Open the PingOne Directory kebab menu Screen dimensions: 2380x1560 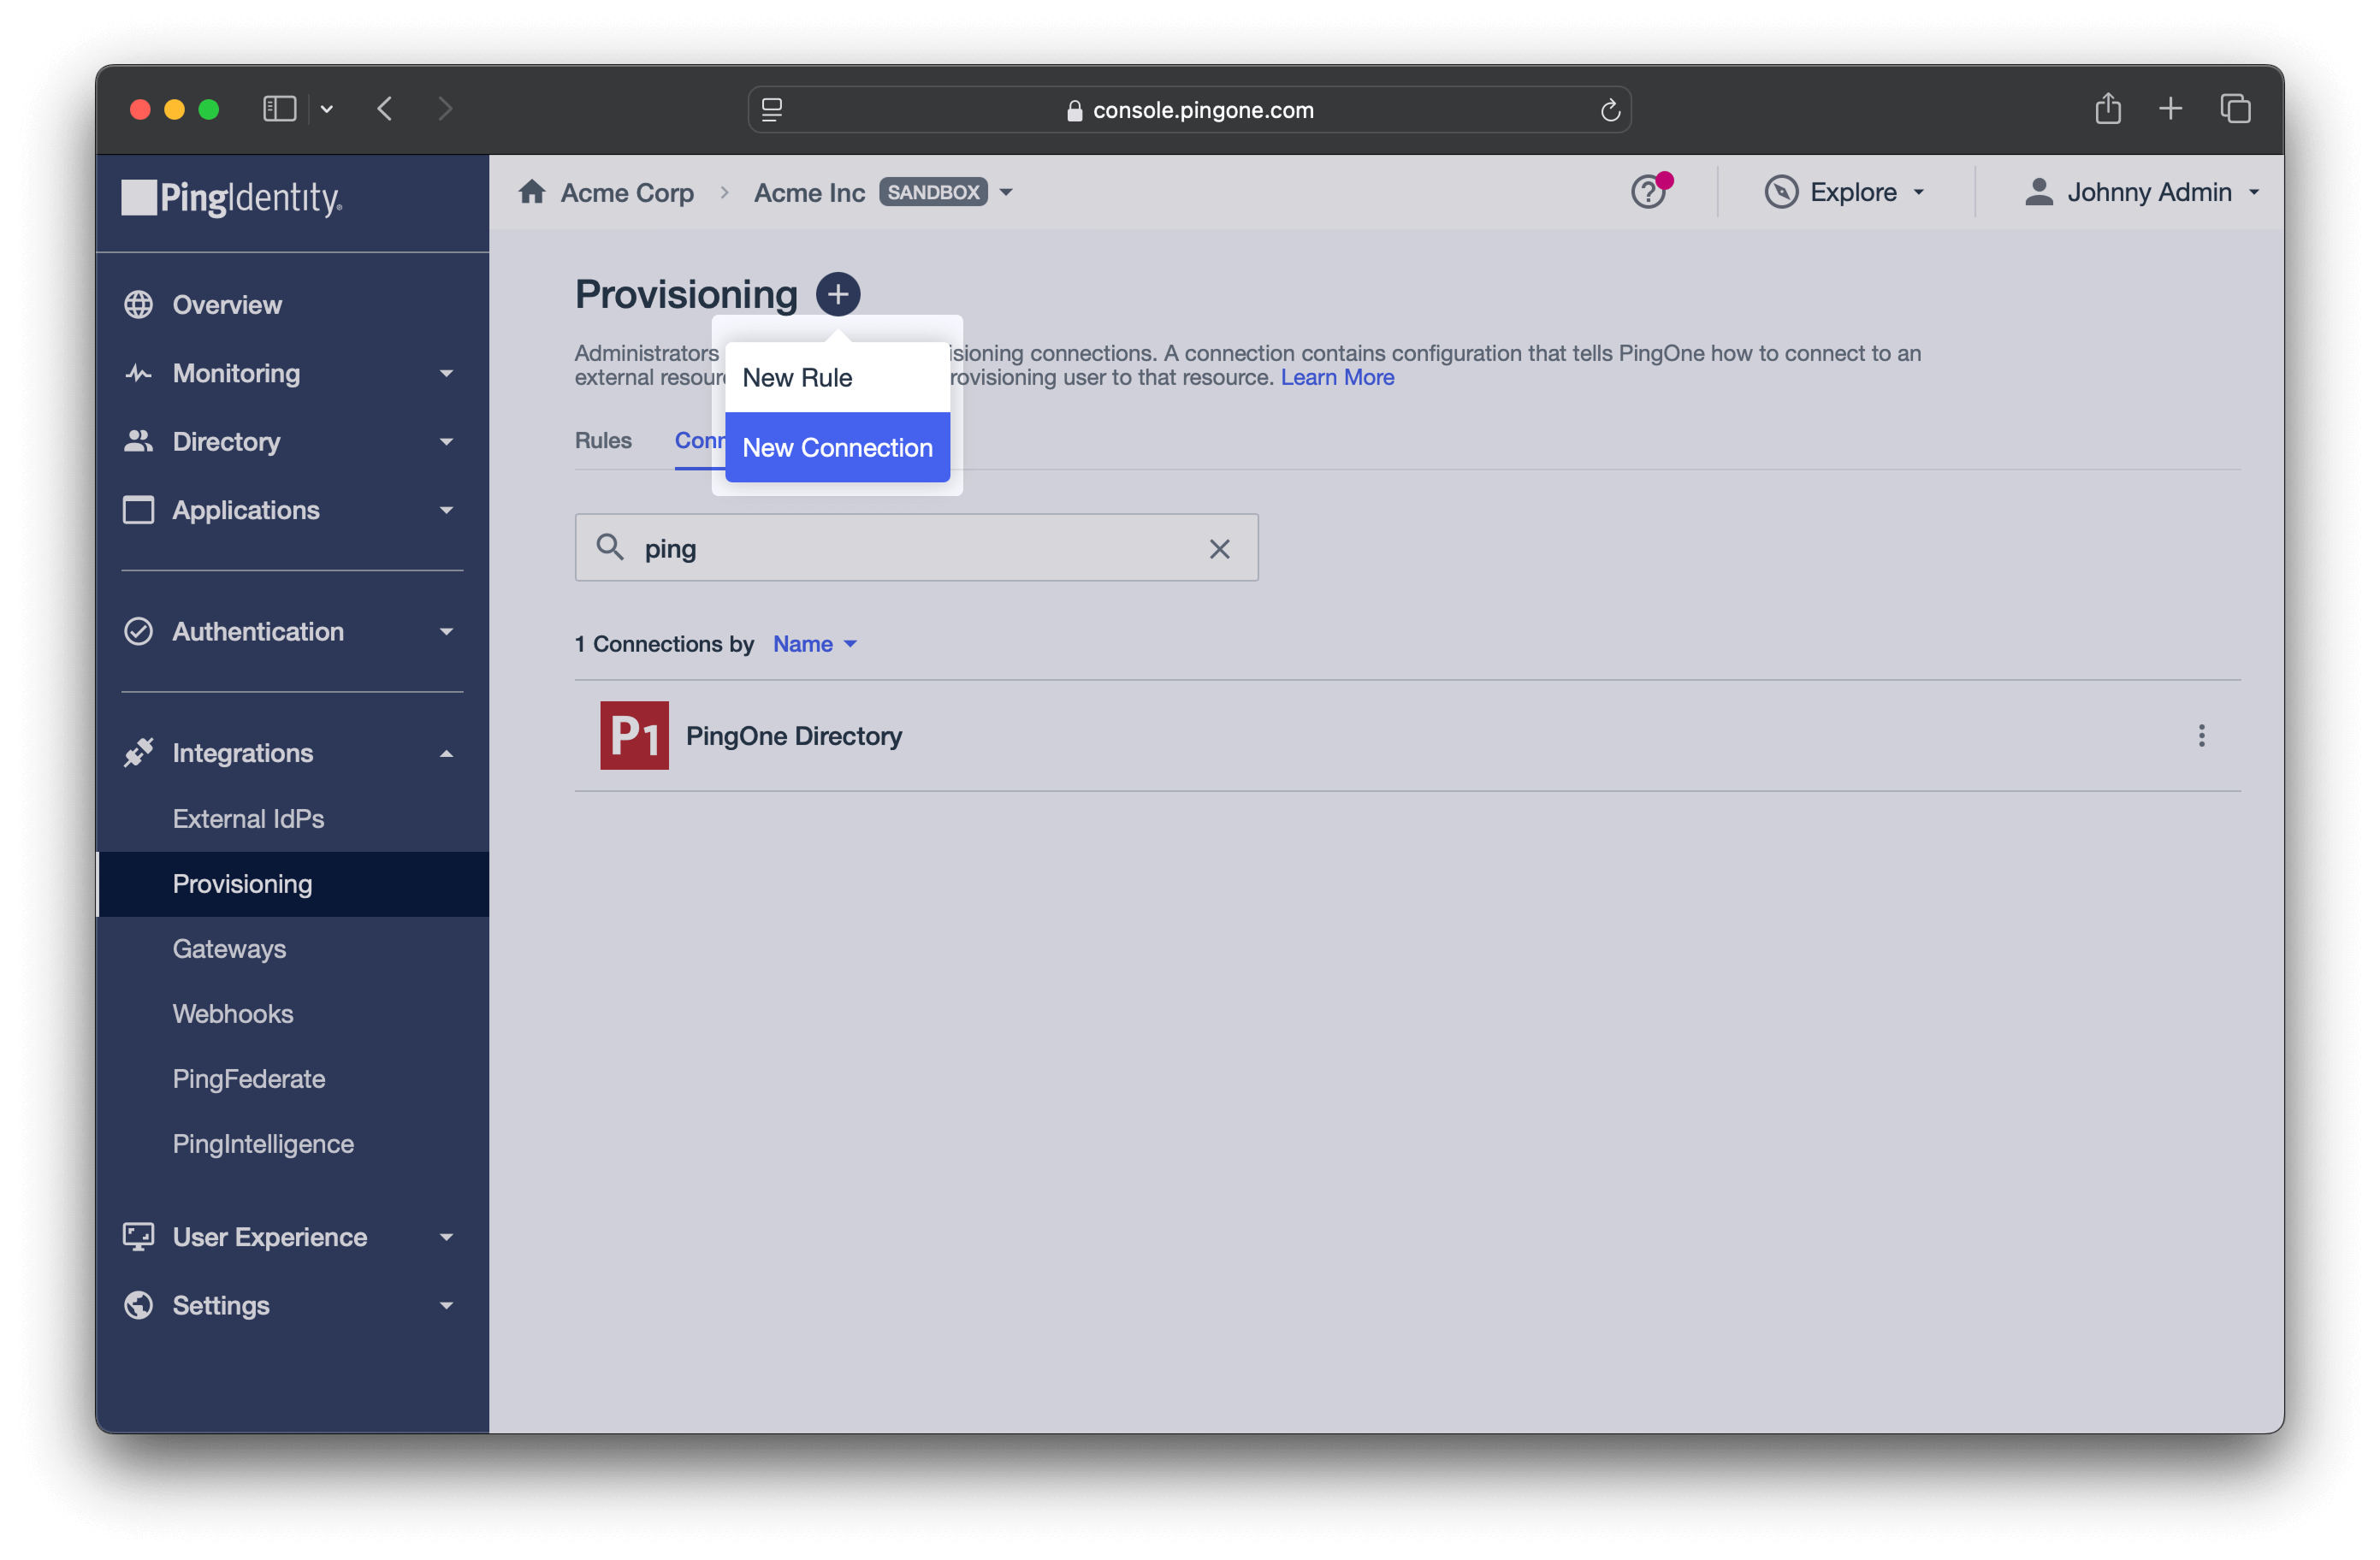click(x=2202, y=736)
